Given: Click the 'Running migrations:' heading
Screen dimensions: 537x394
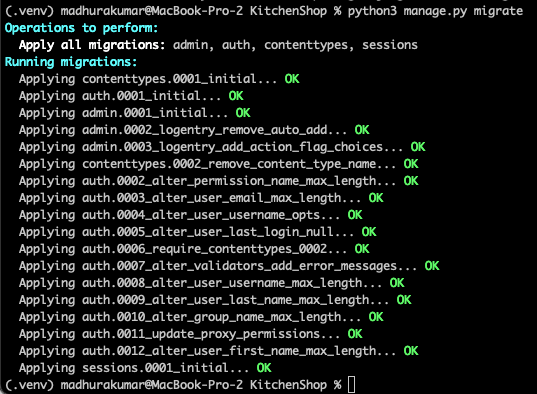Looking at the screenshot, I should [71, 62].
